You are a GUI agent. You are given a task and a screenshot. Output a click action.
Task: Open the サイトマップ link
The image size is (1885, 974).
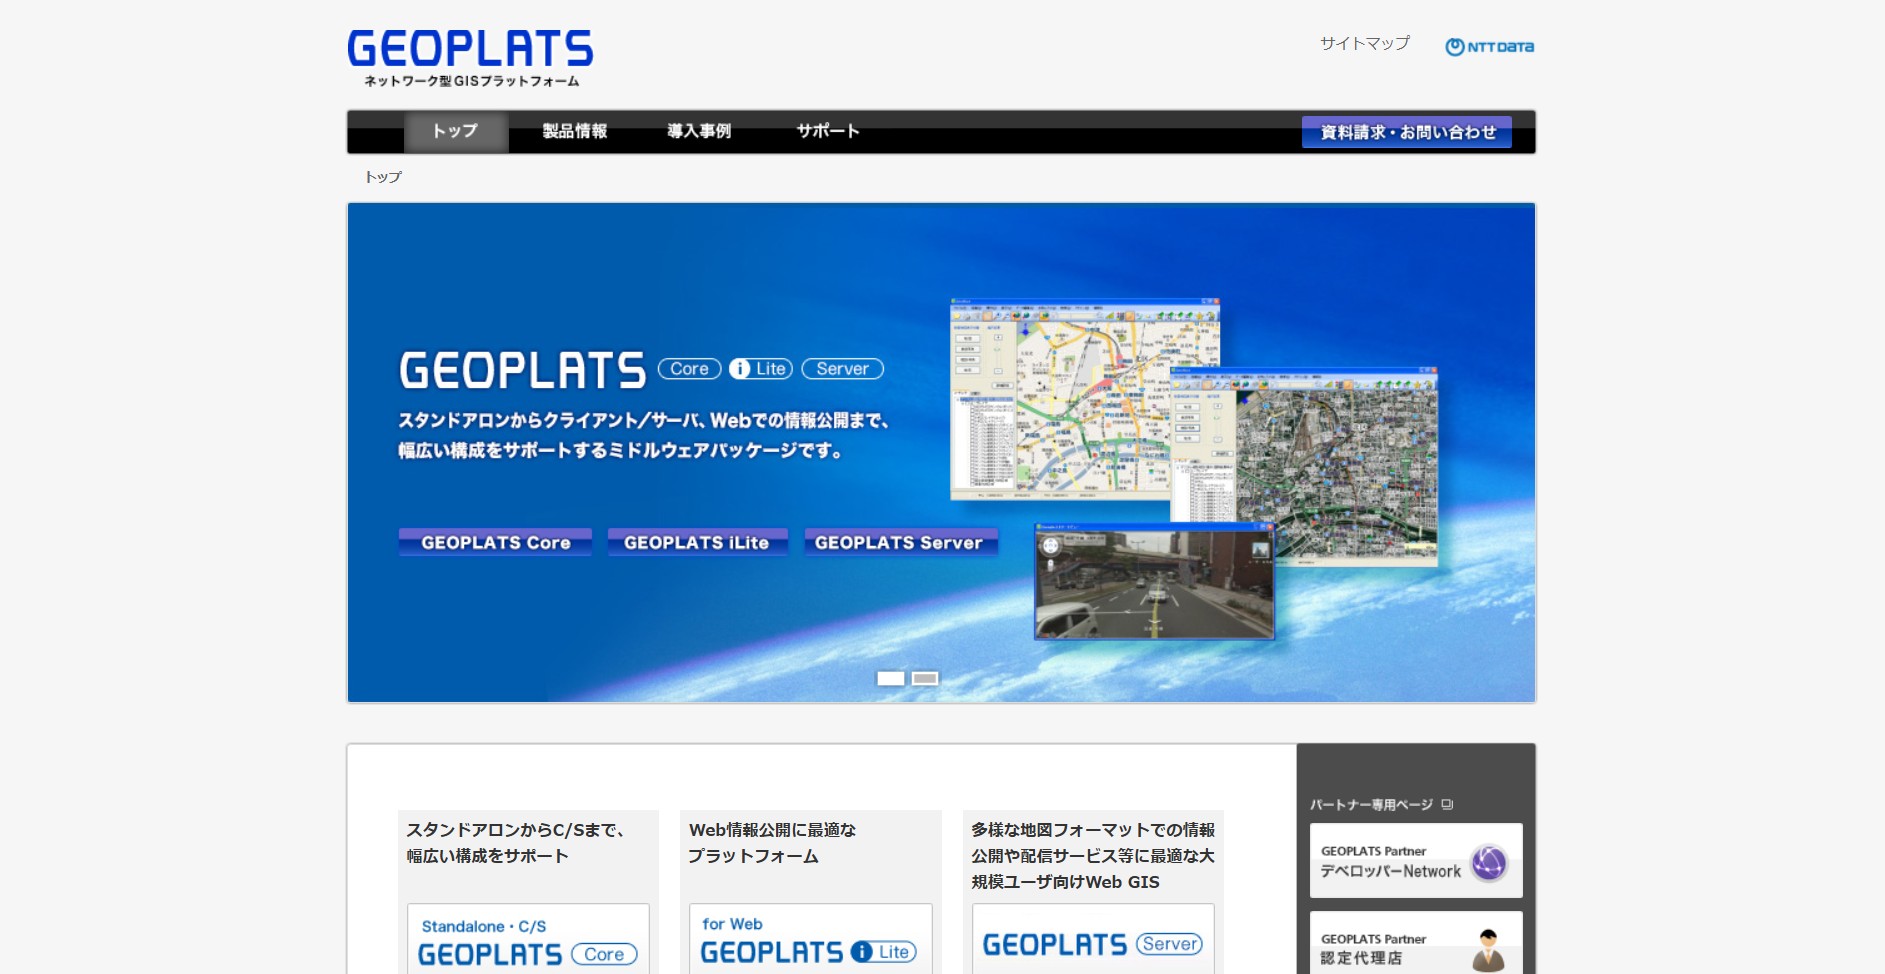[x=1364, y=43]
